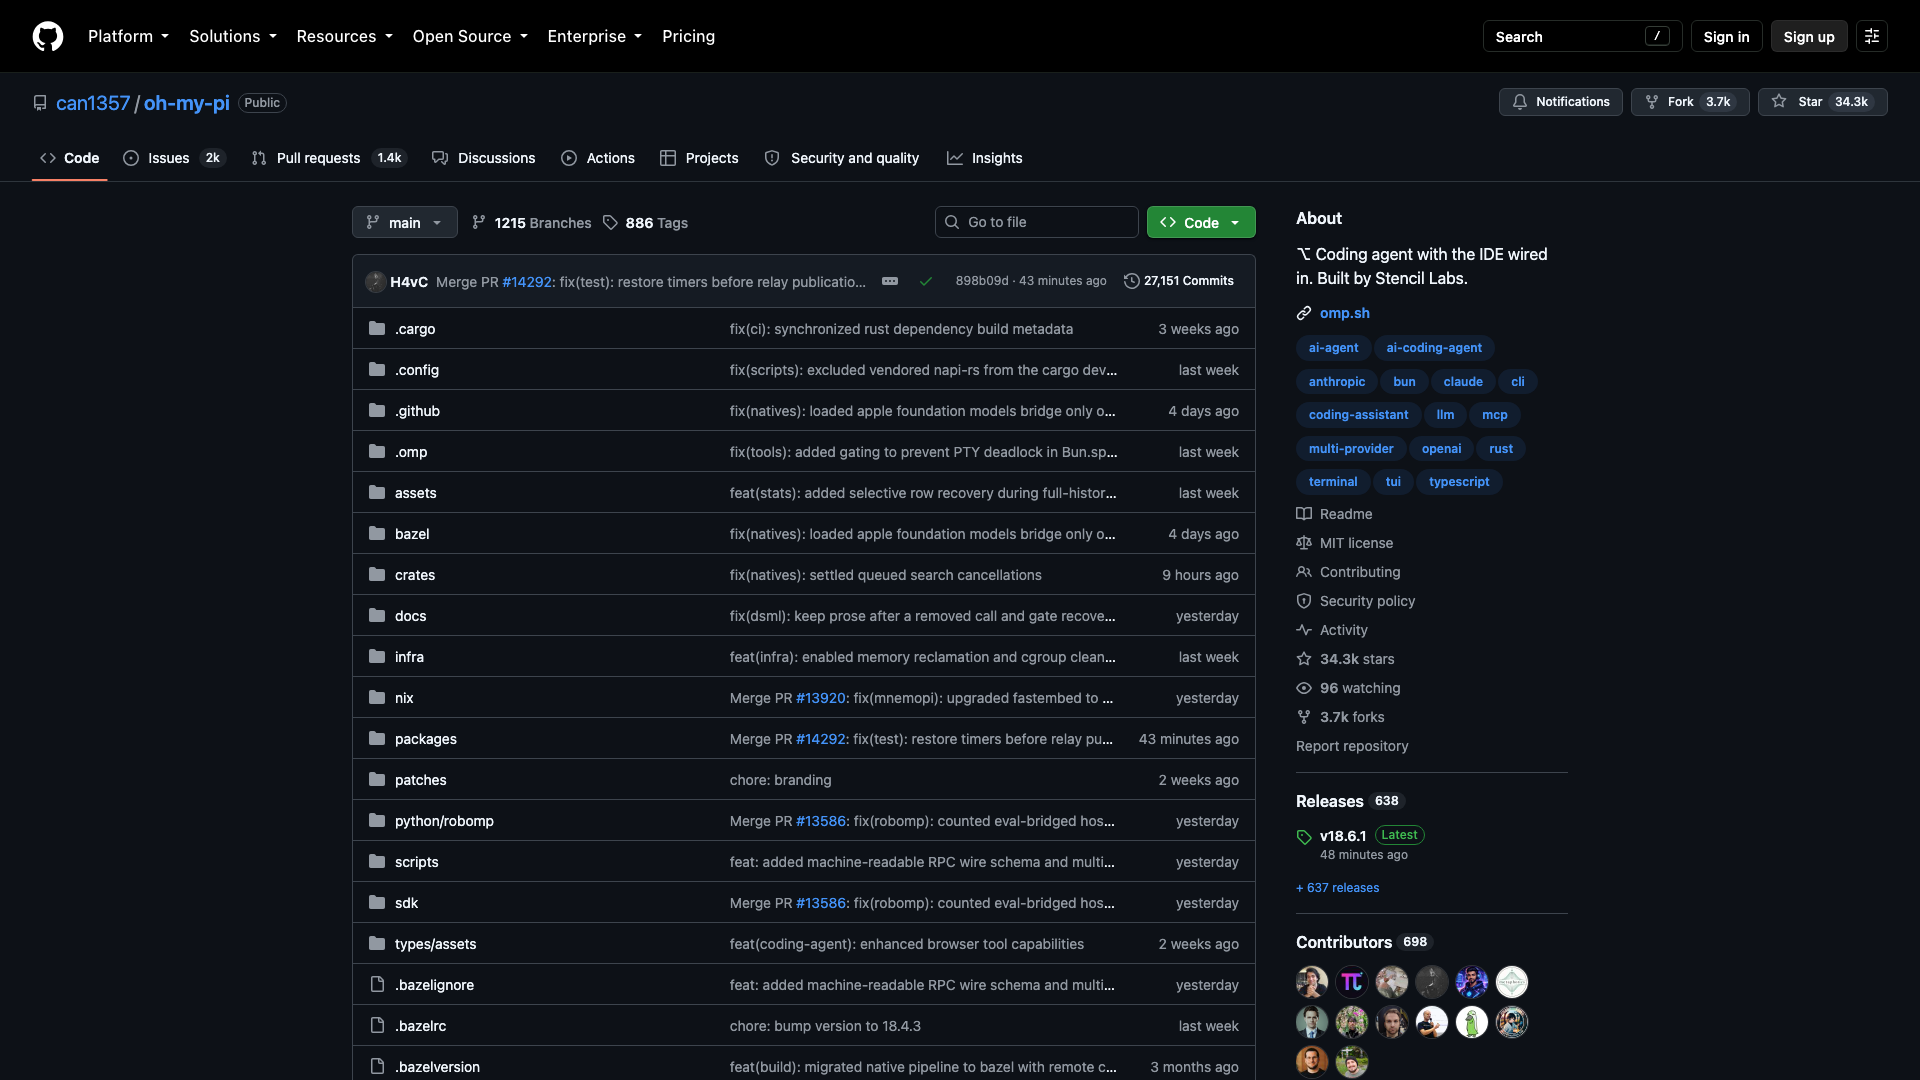Image resolution: width=1920 pixels, height=1080 pixels.
Task: Open the packages folder
Action: (x=426, y=739)
